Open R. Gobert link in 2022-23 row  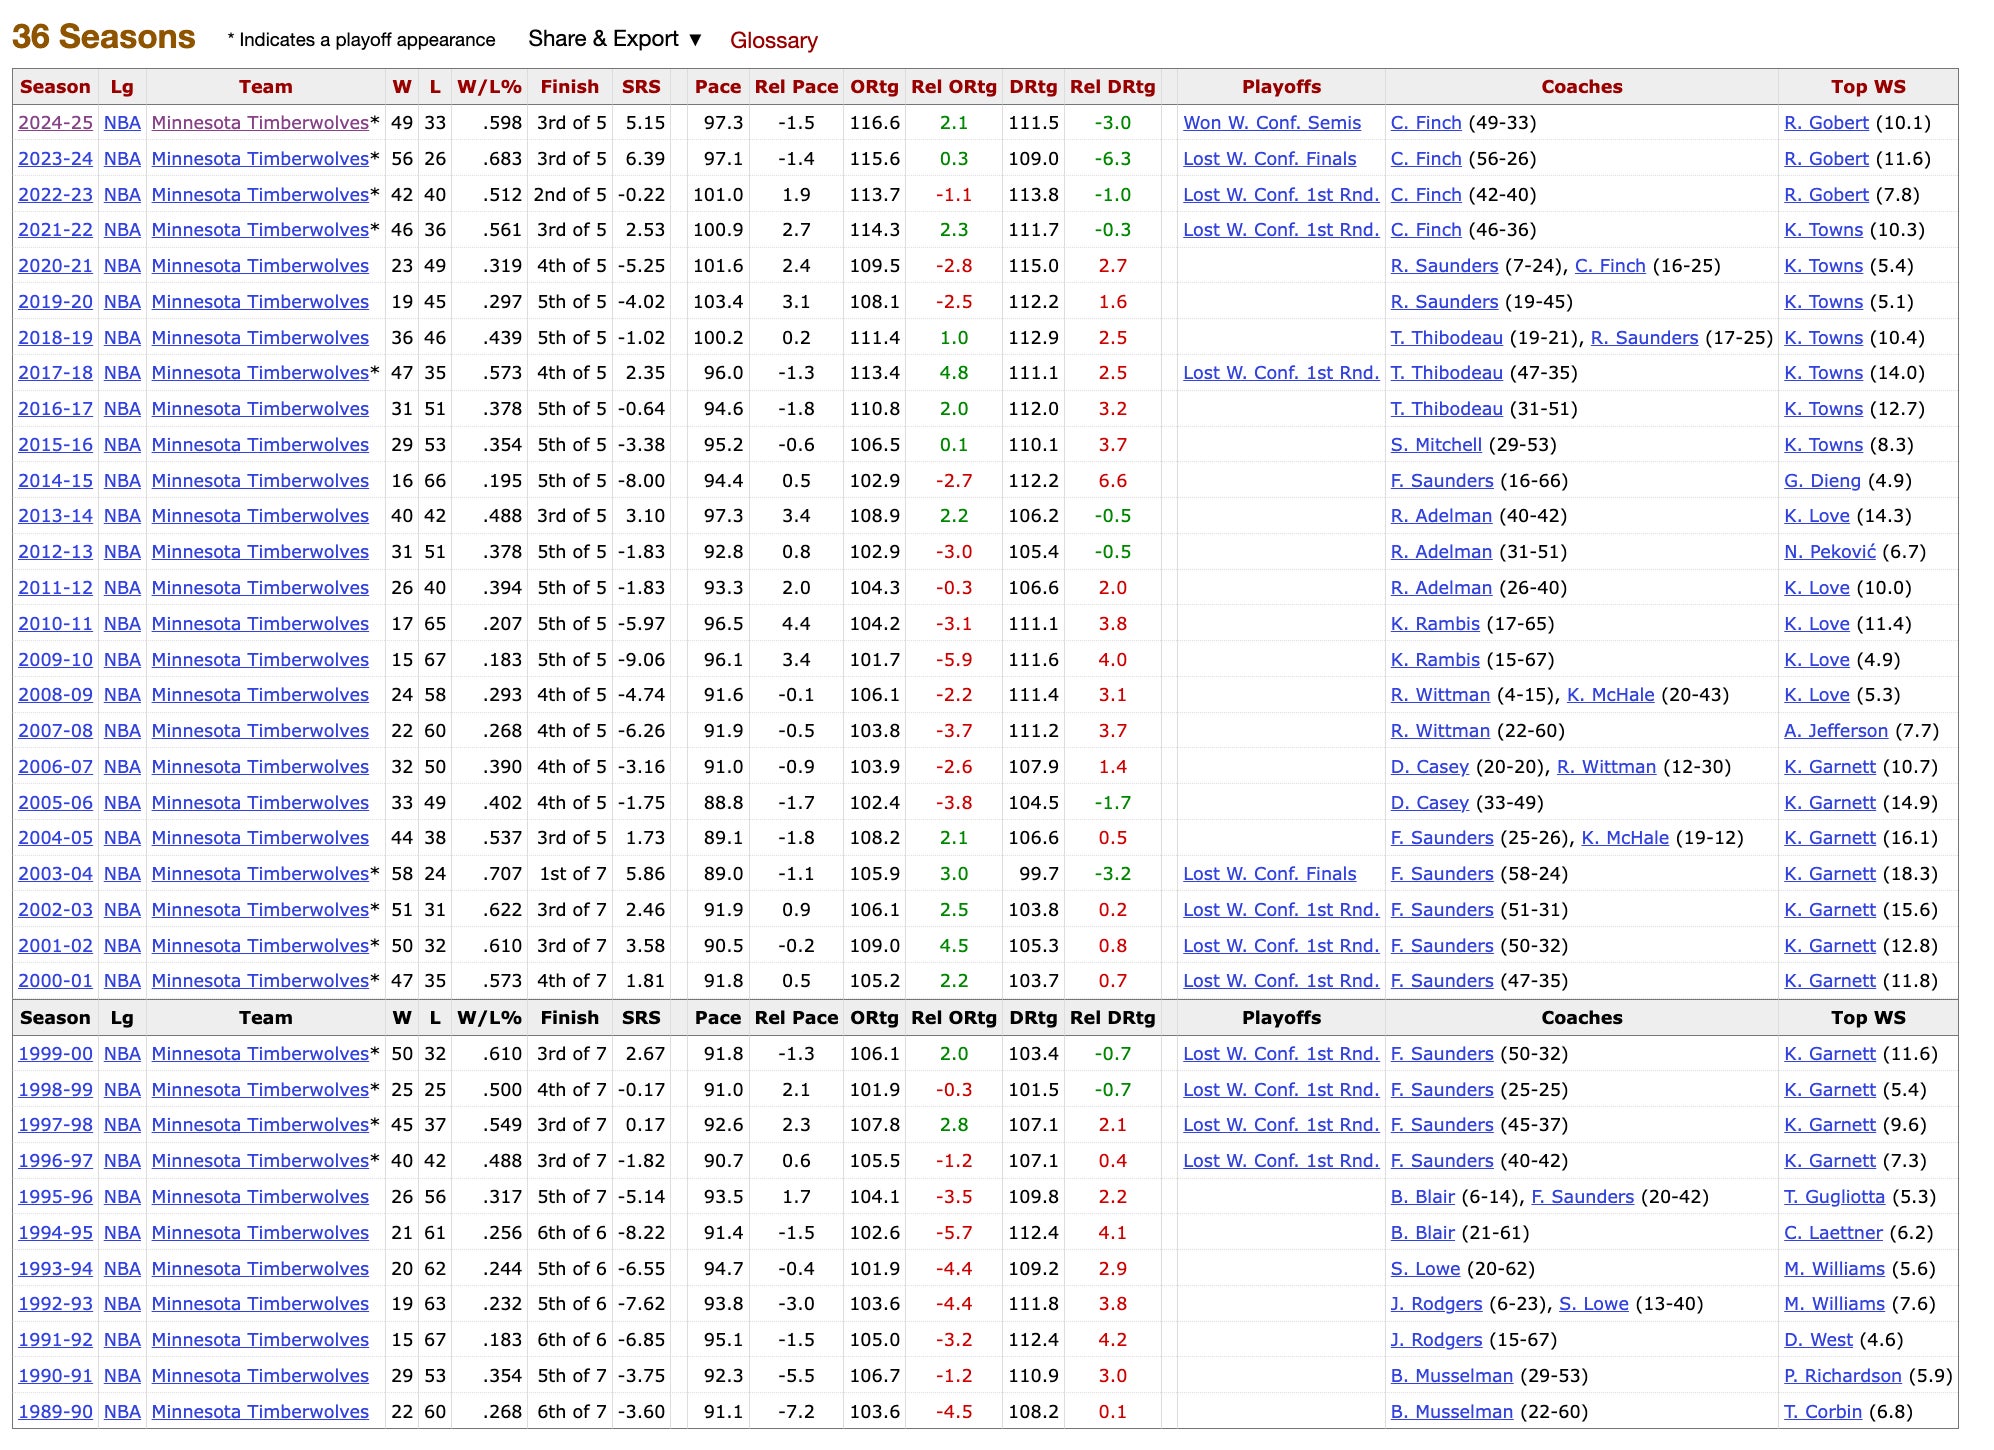click(x=1825, y=195)
